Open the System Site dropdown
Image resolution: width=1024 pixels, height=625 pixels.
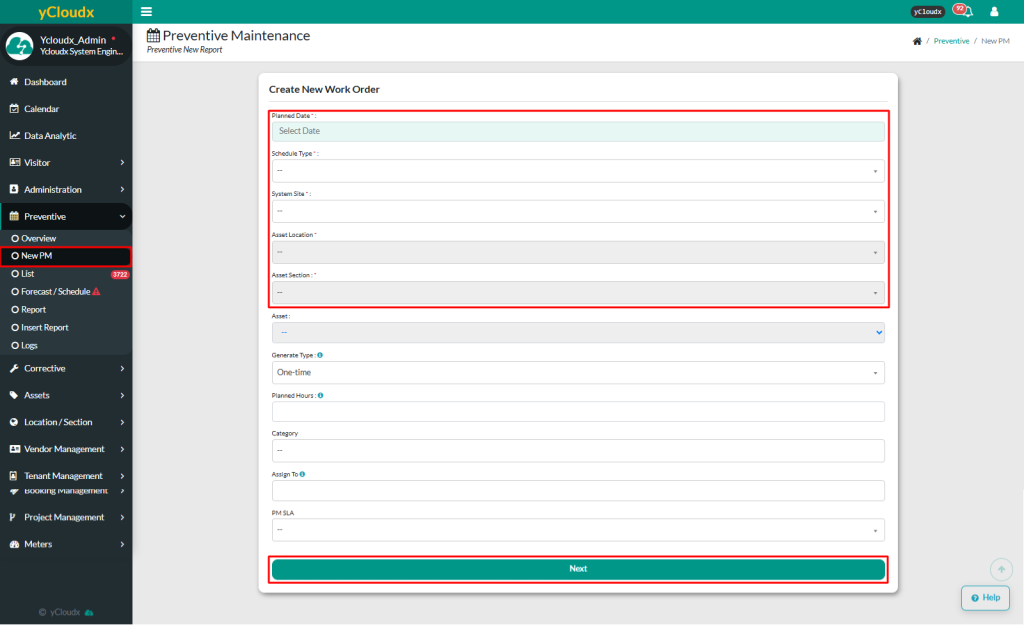tap(578, 211)
